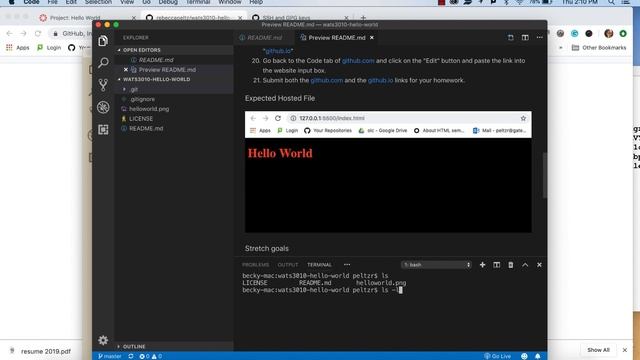Click the Show Source editor action icon
Viewport: 640px width, 360px height.
coord(511,38)
